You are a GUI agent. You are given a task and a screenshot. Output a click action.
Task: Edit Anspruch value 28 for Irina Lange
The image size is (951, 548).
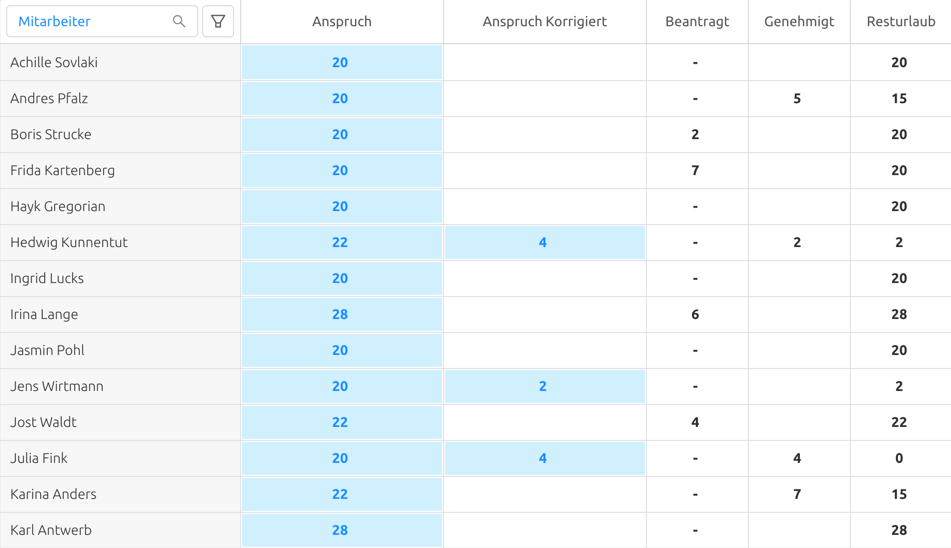[x=341, y=315]
